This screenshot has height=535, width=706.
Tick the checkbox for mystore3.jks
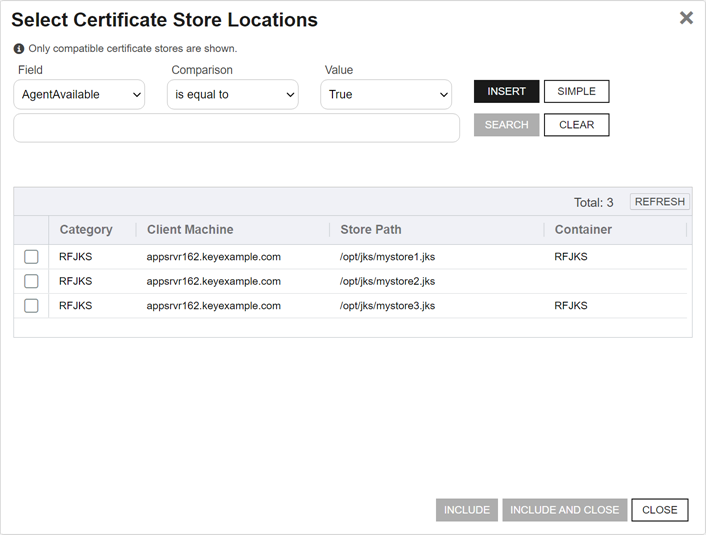tap(31, 306)
